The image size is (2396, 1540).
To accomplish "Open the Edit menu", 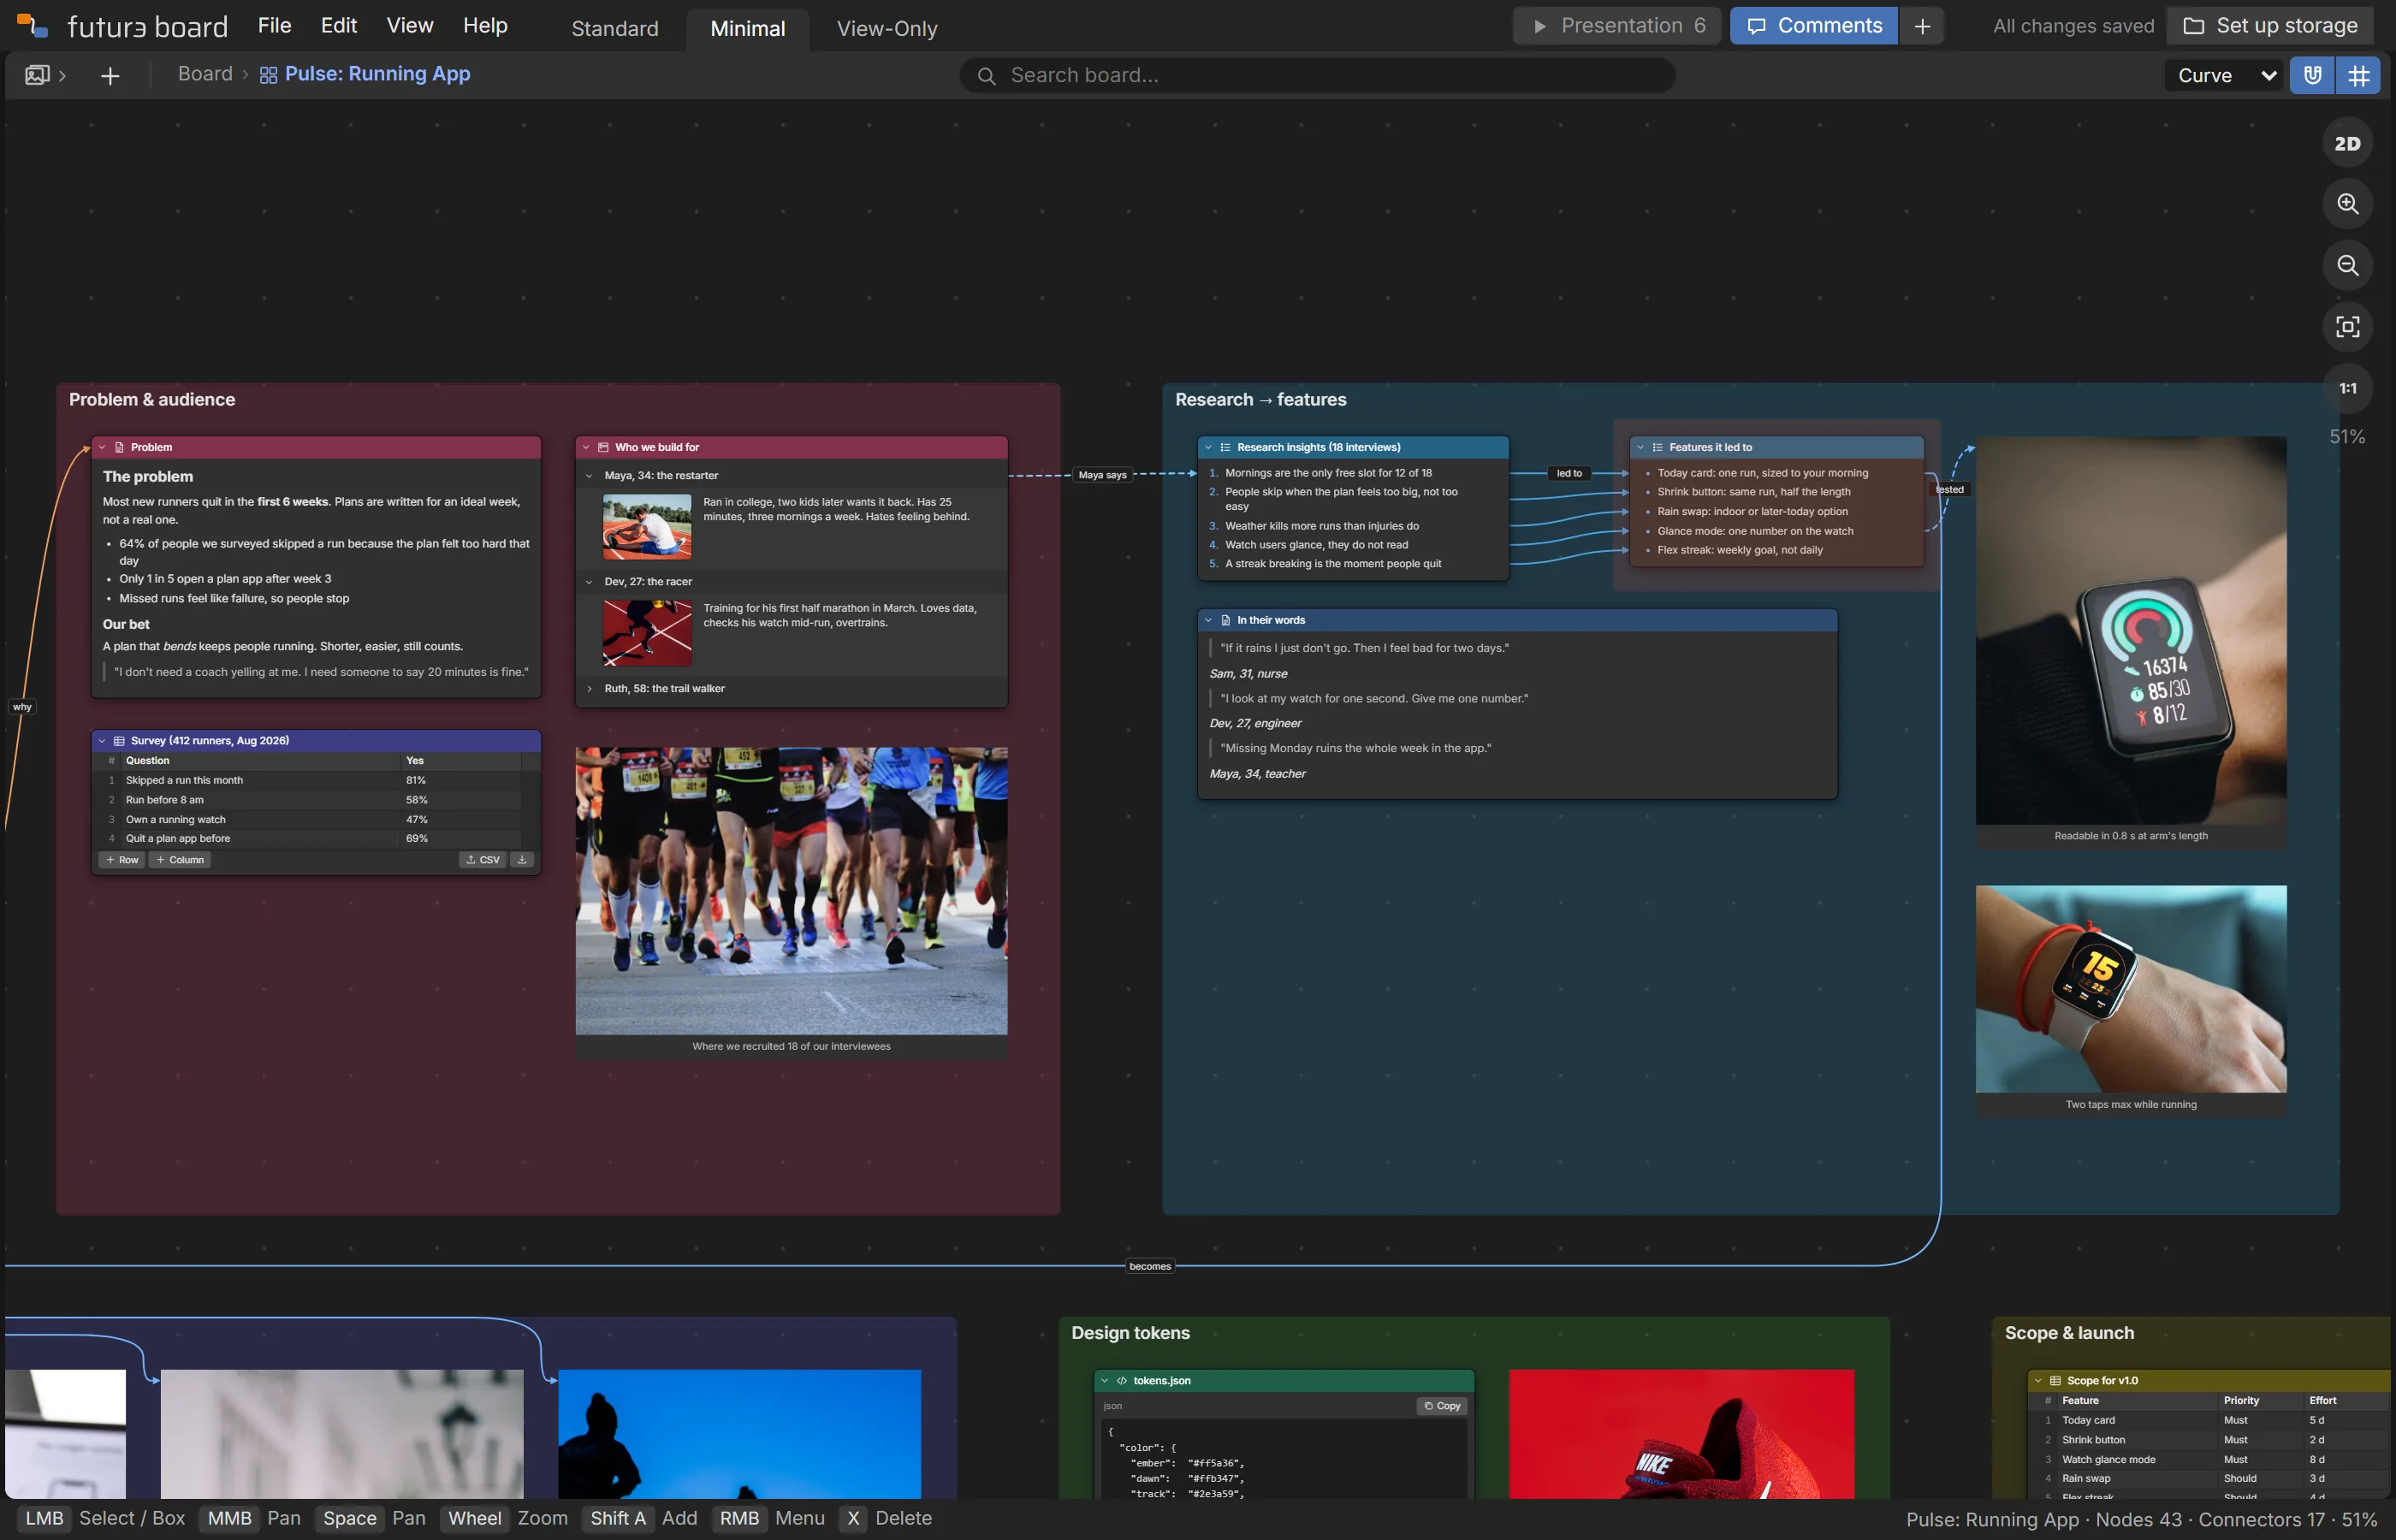I will pos(339,26).
